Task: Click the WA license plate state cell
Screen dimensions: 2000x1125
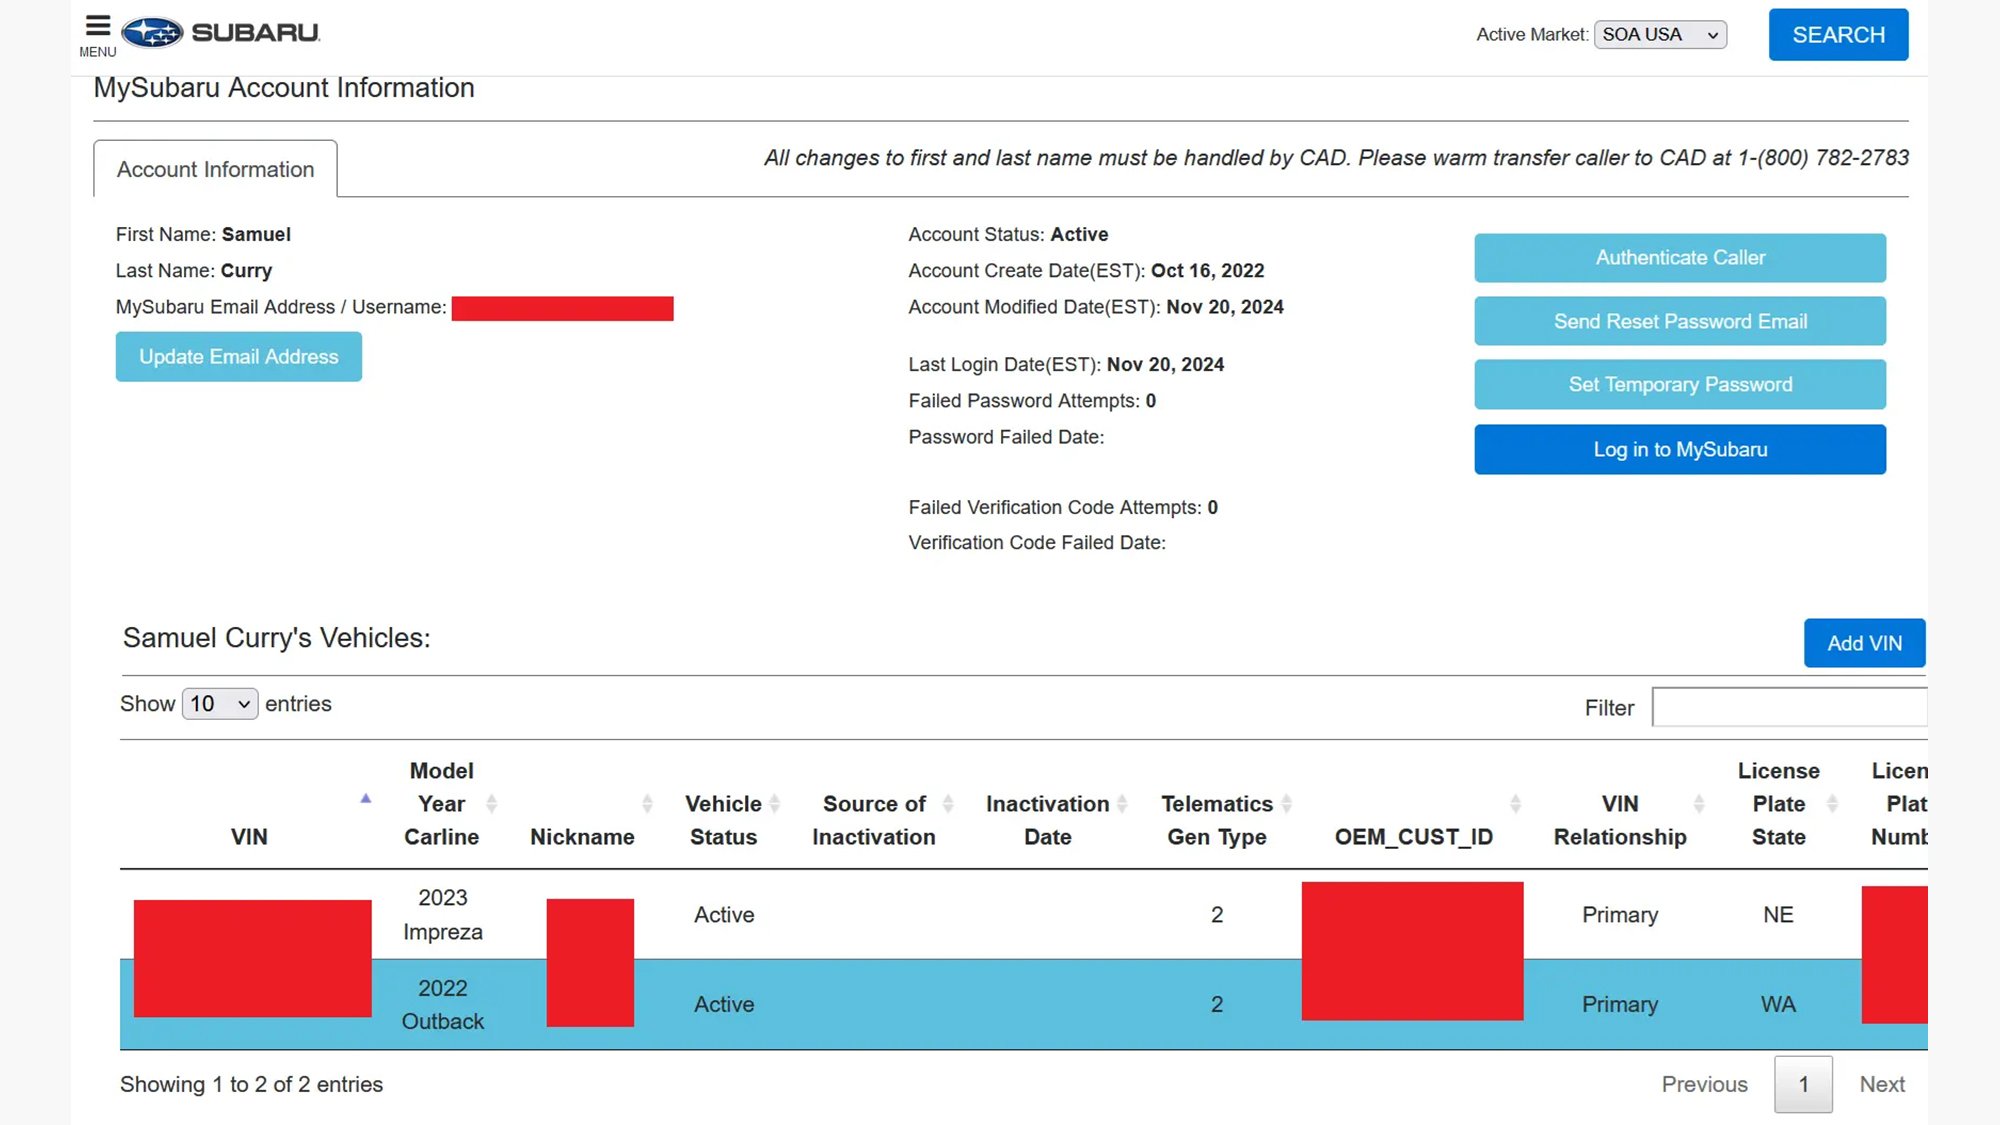Action: tap(1778, 1005)
